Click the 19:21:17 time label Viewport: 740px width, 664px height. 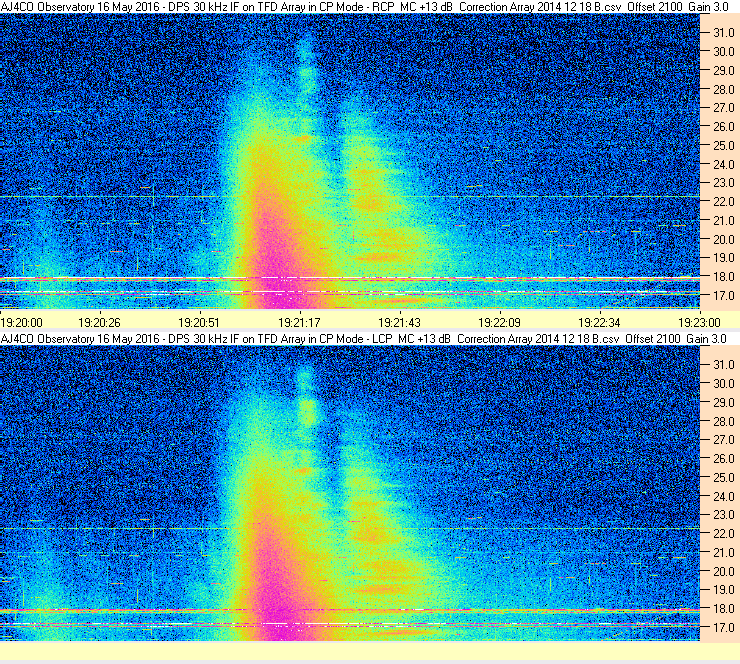(299, 323)
